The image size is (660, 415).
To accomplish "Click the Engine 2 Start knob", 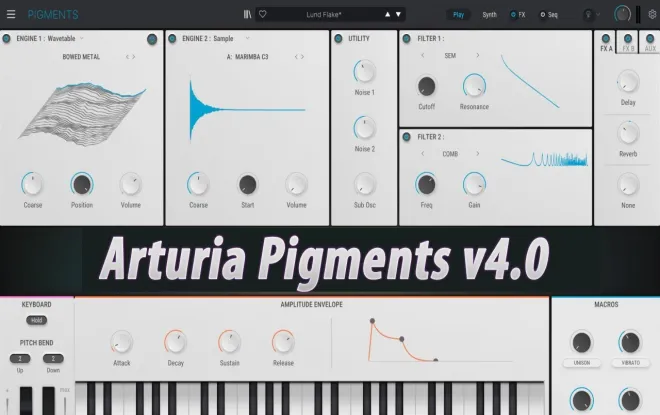I will coord(248,184).
